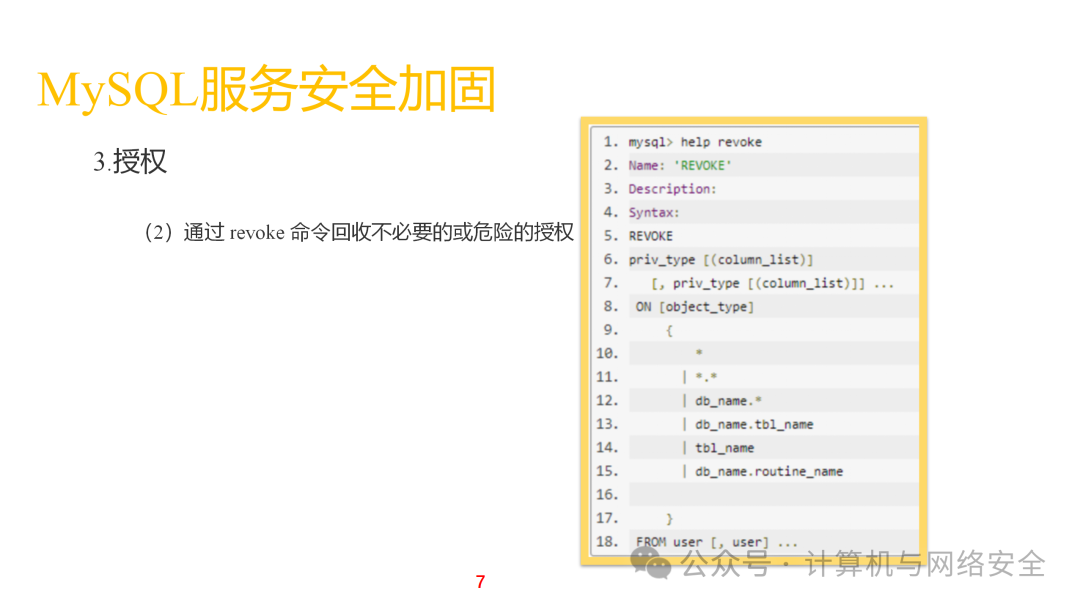Click line number 1 in the code gutter
The image size is (1080, 607).
pos(610,142)
